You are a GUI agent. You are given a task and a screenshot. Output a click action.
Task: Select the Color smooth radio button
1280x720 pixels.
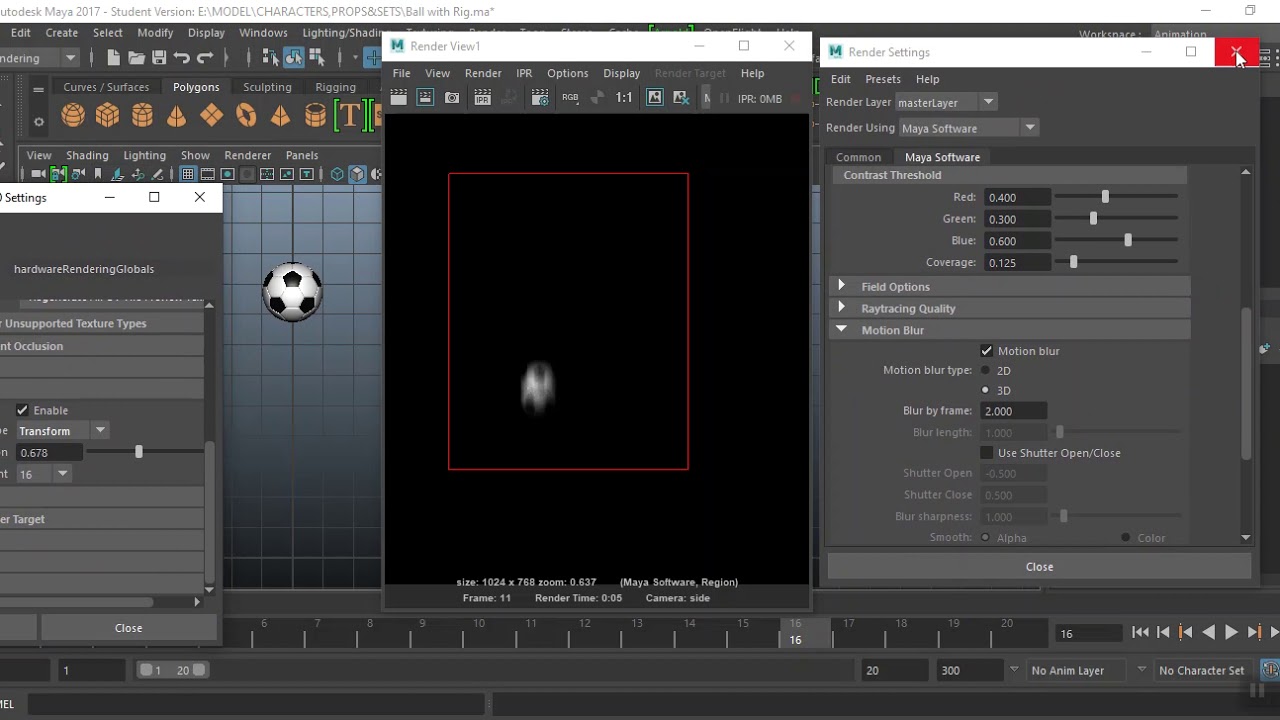tap(1125, 538)
